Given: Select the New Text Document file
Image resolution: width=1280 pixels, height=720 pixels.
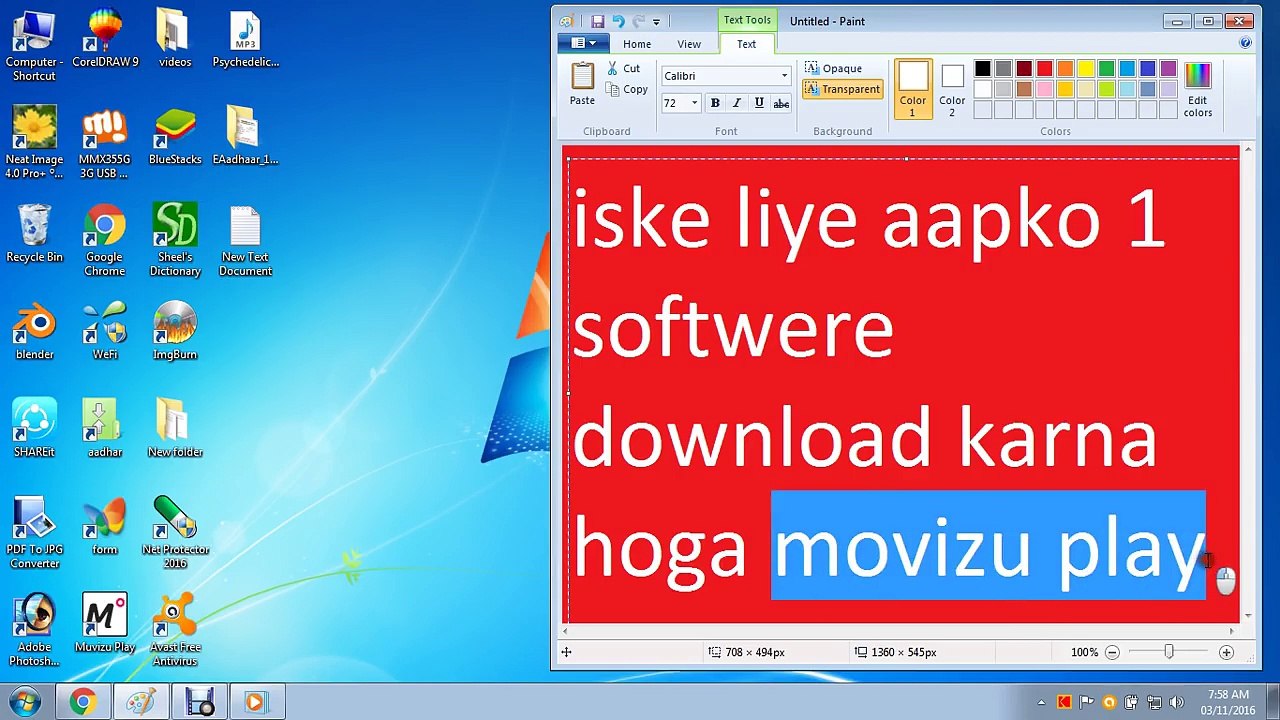Looking at the screenshot, I should pyautogui.click(x=245, y=241).
